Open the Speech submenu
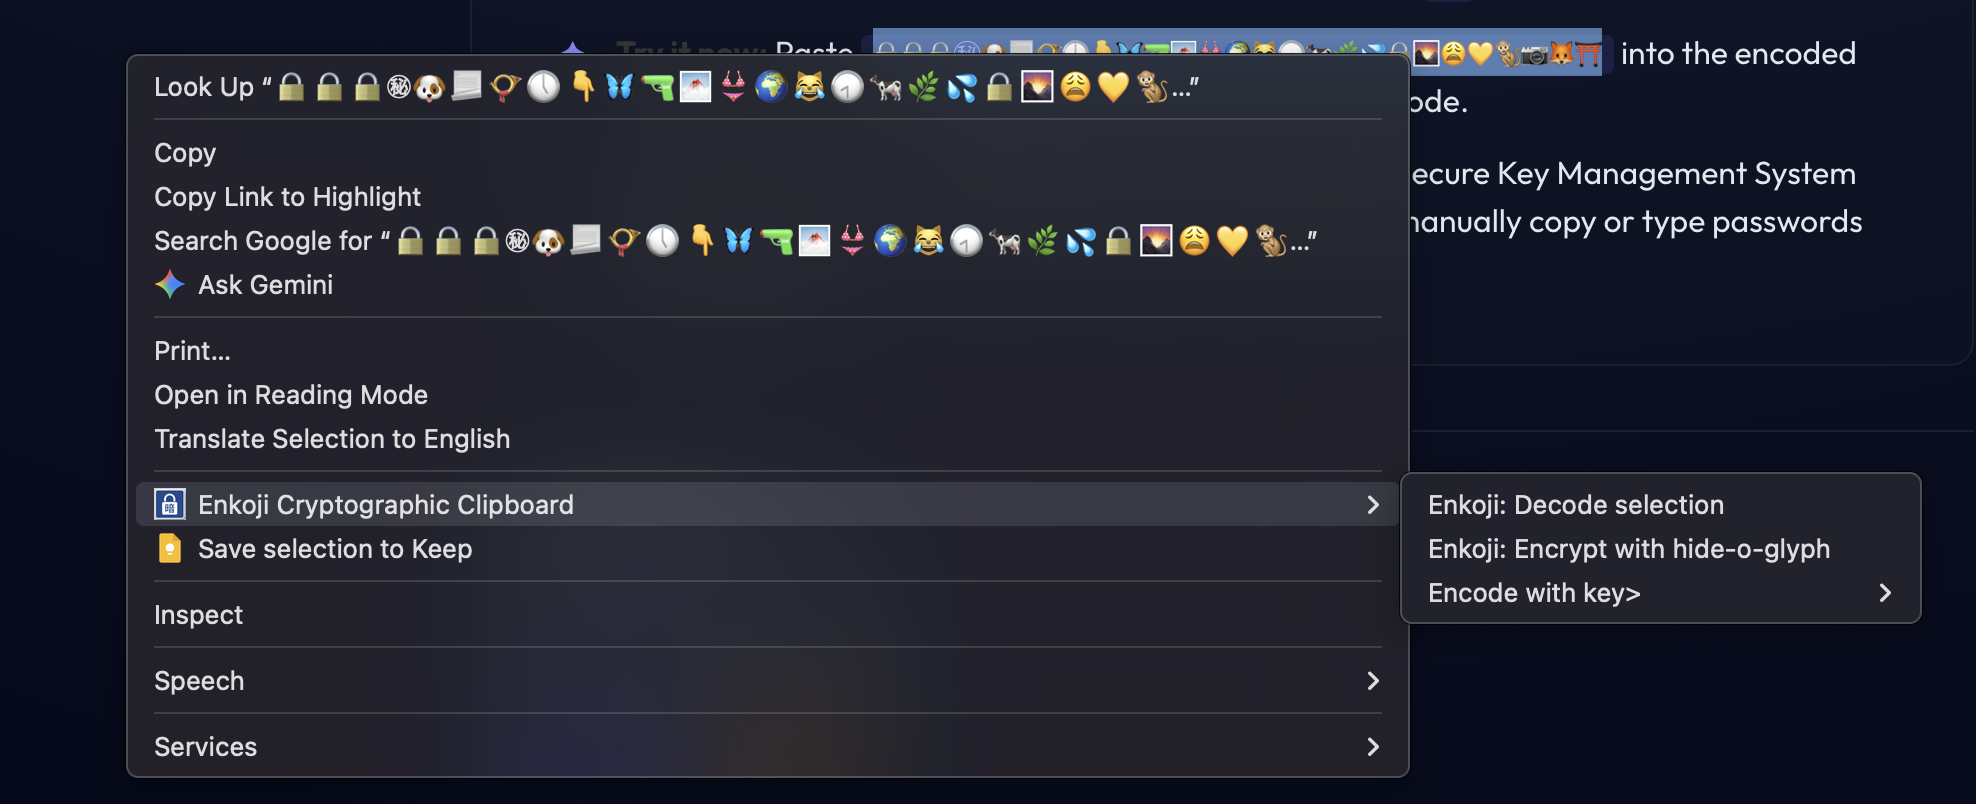Image resolution: width=1976 pixels, height=804 pixels. [767, 681]
